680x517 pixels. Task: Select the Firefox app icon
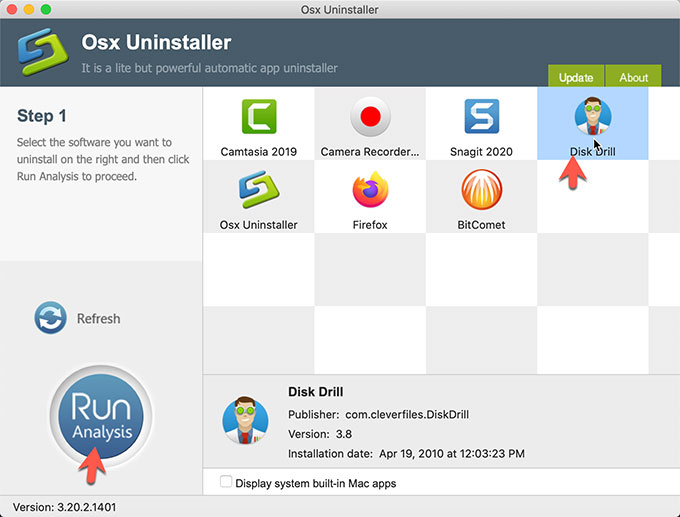[370, 190]
